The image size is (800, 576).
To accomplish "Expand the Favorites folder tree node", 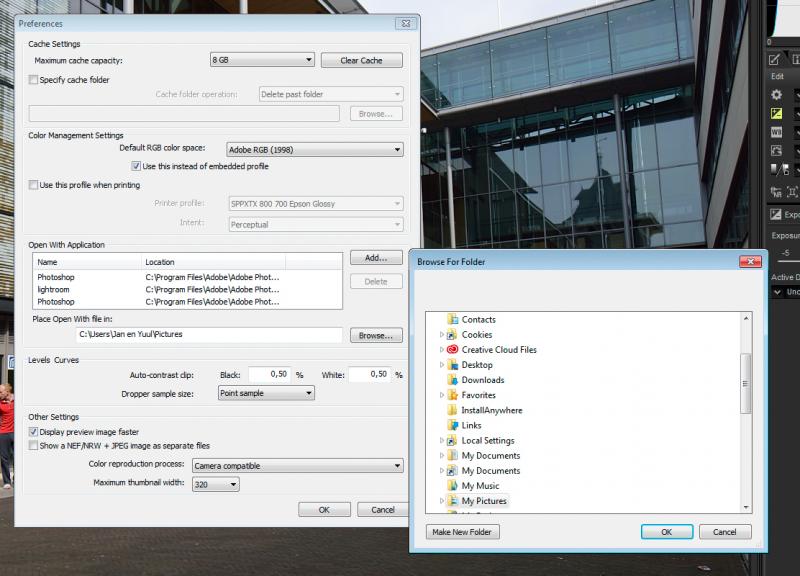I will [x=441, y=395].
